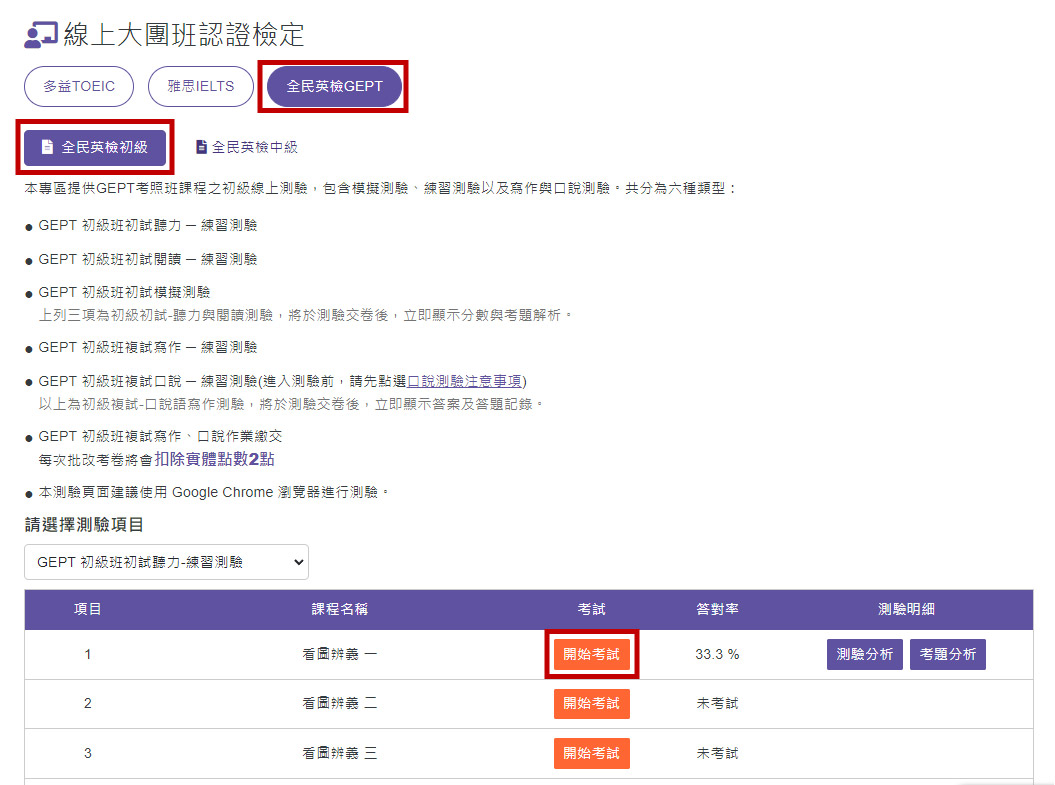Click the document icon in 全民英檢初級 button
This screenshot has height=785, width=1055.
pyautogui.click(x=47, y=147)
